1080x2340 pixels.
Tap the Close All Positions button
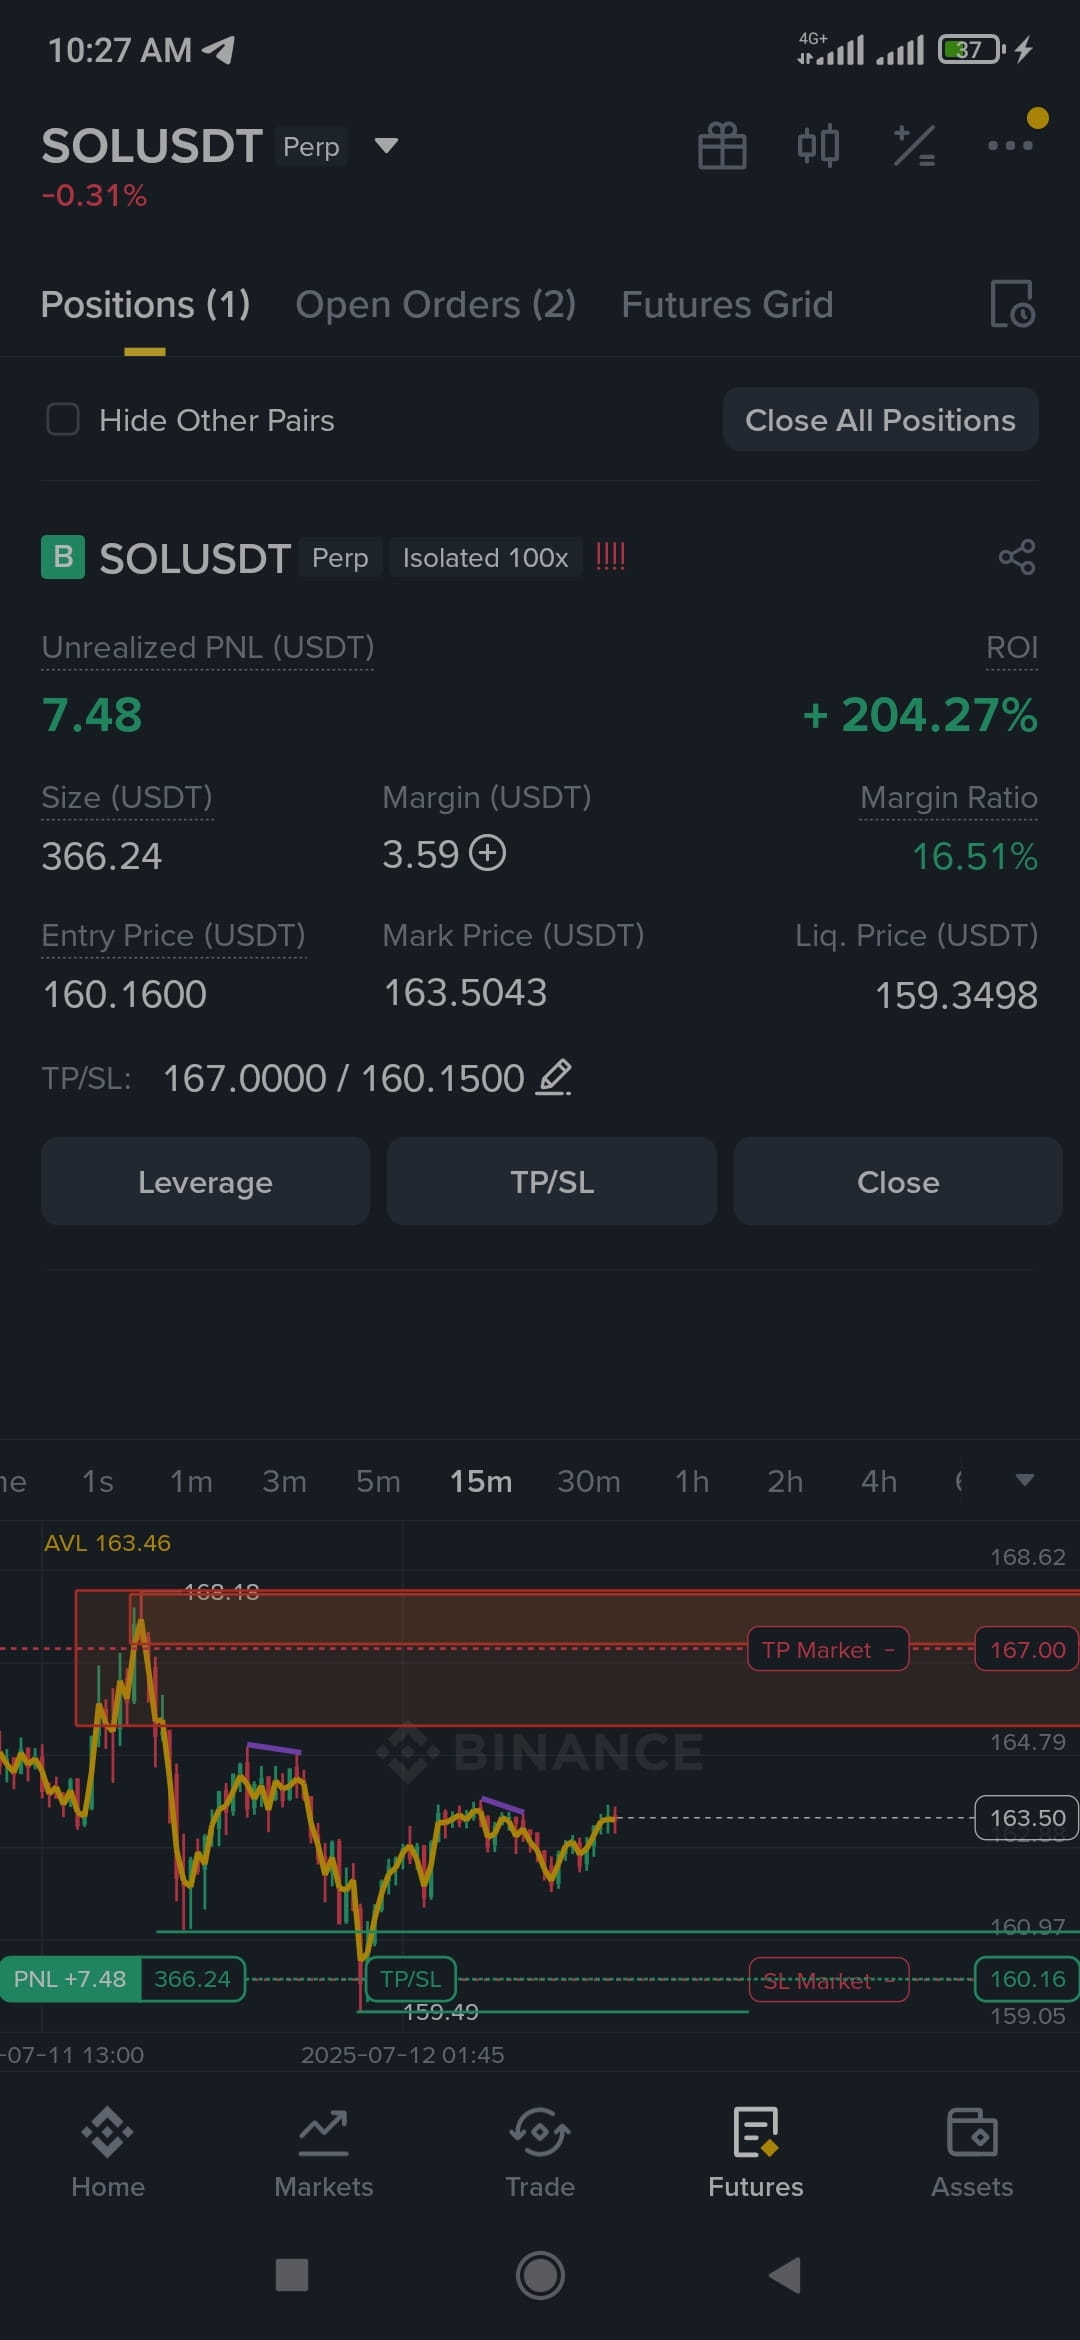pos(880,420)
